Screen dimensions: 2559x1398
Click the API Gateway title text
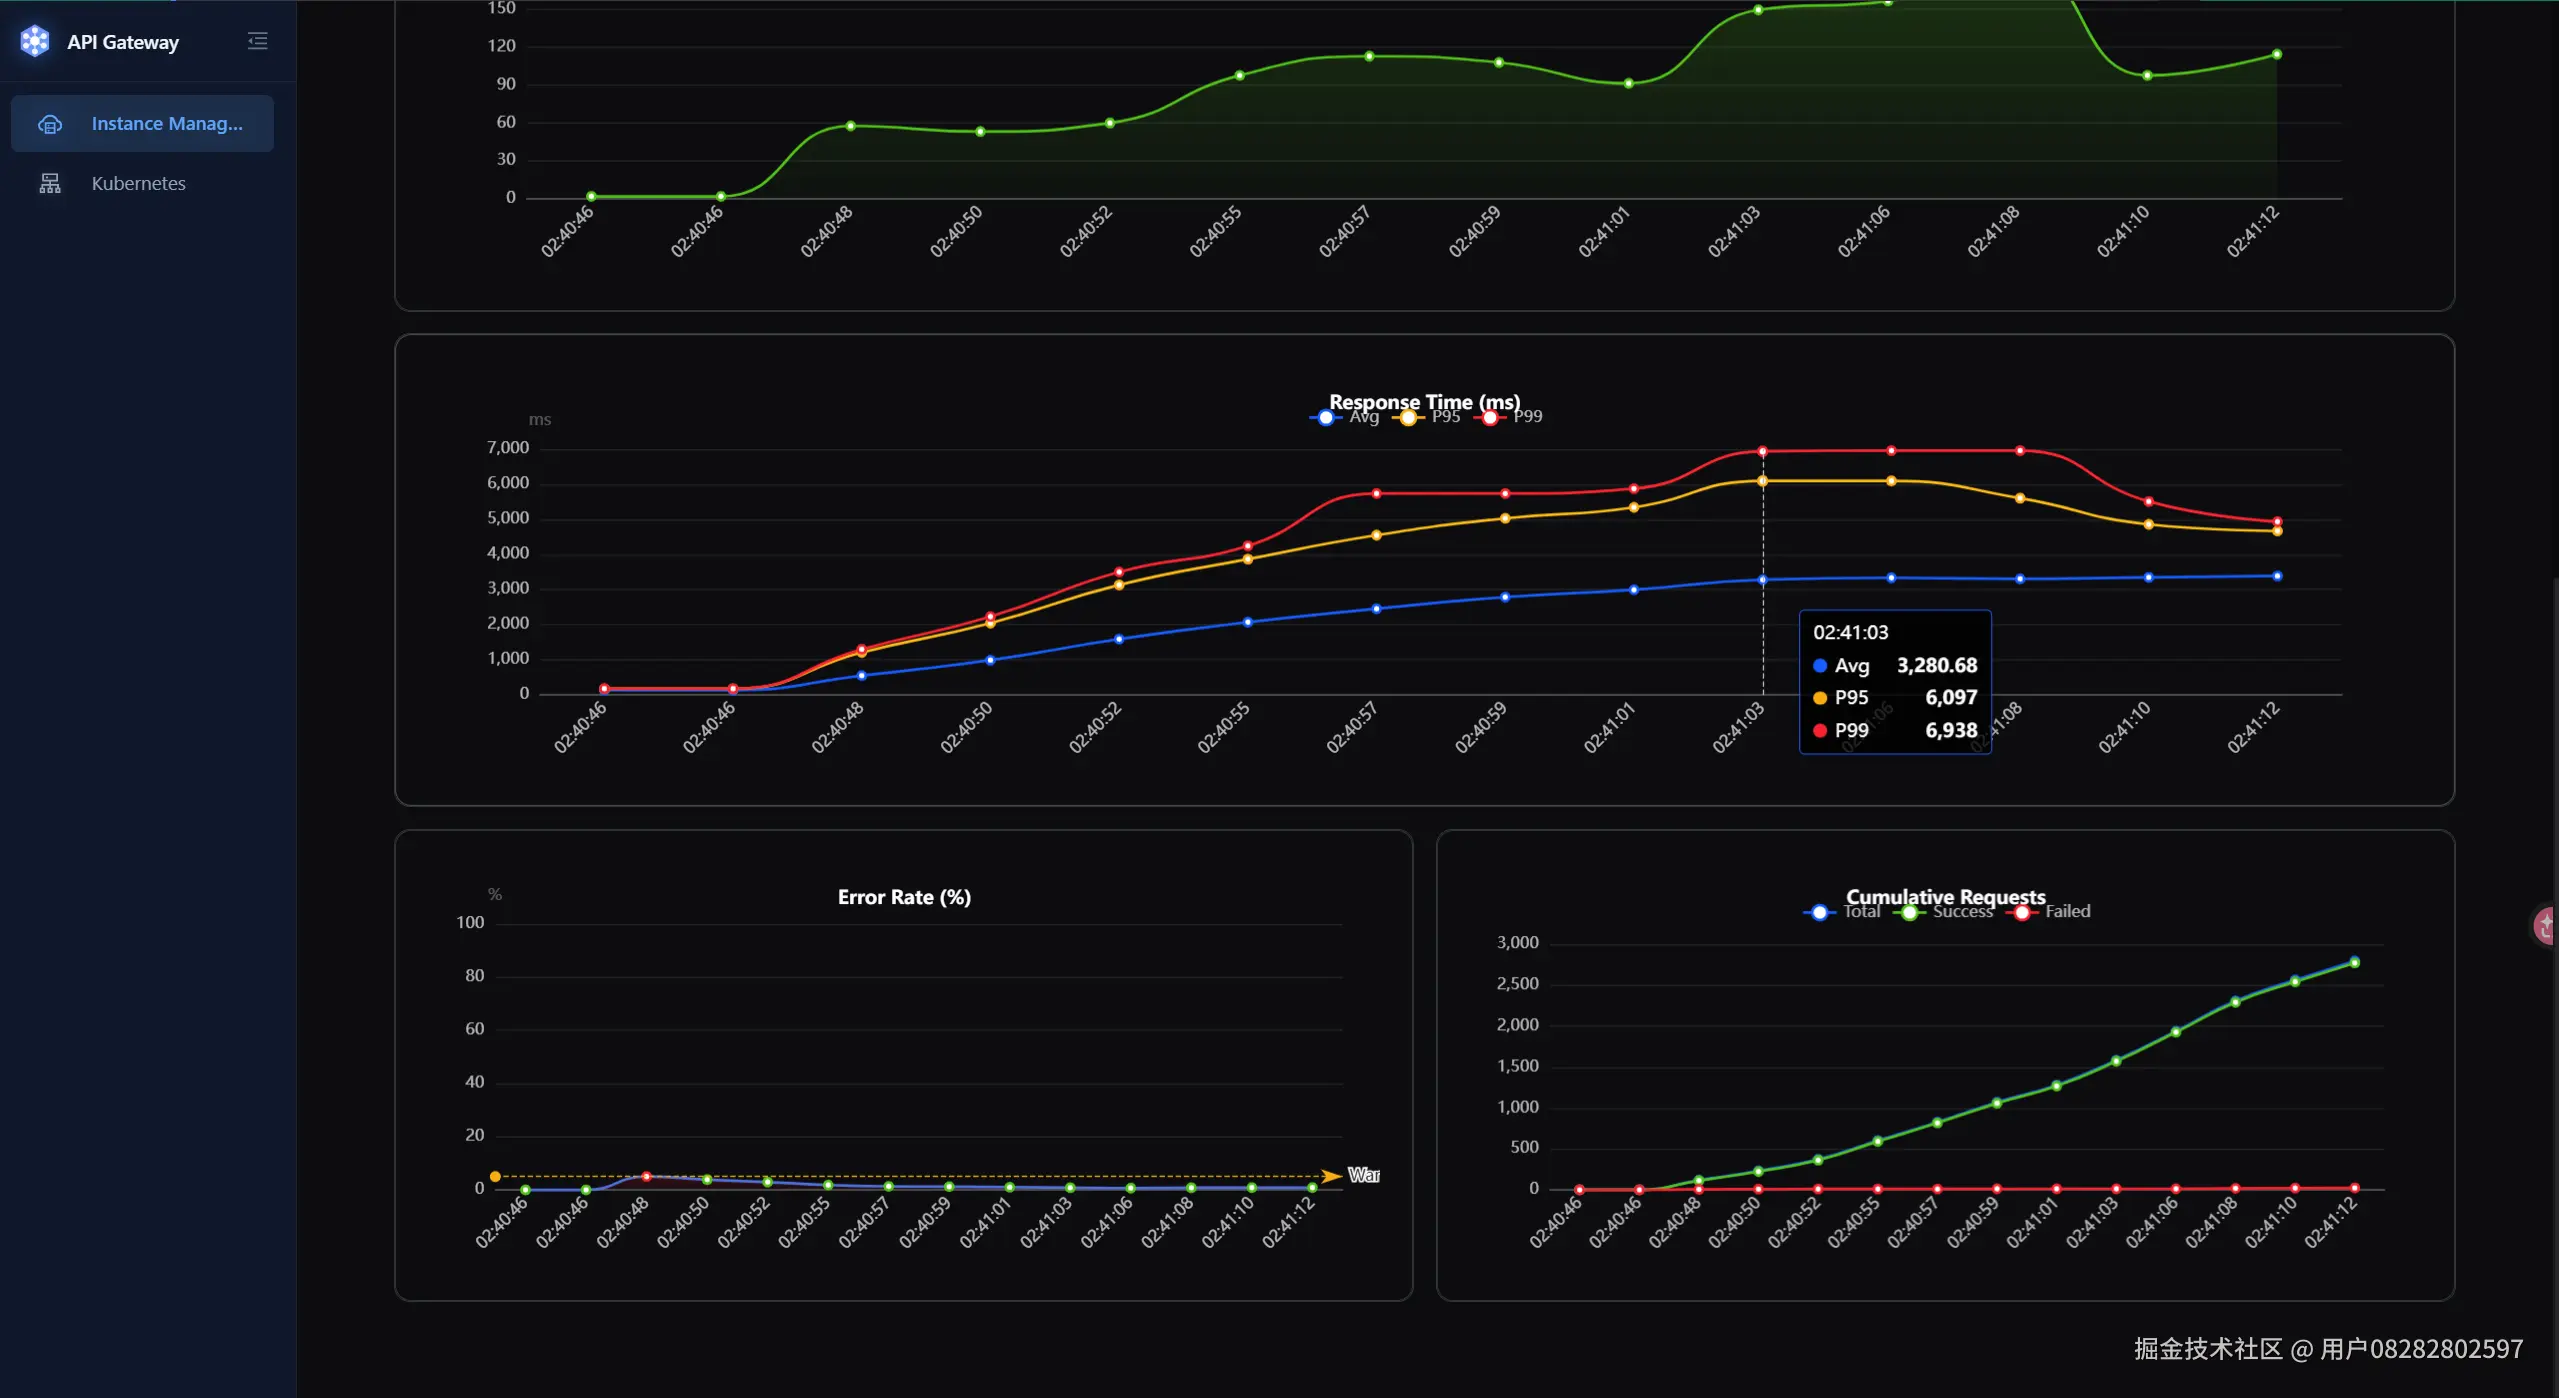tap(123, 42)
